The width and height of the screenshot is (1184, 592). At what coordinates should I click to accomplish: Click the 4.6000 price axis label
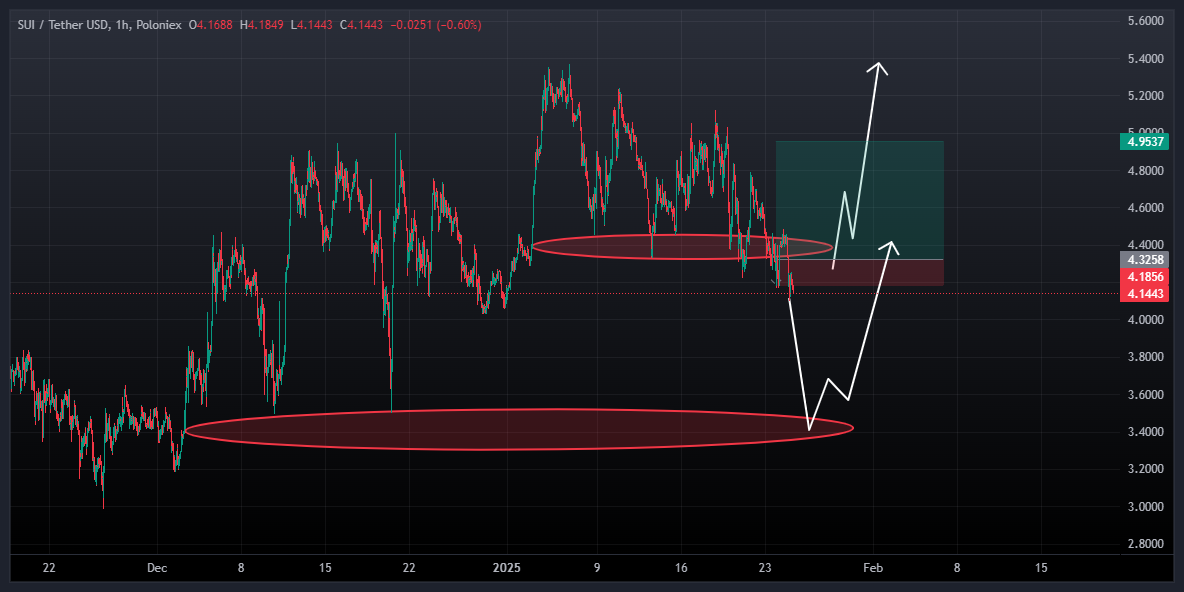(1147, 208)
